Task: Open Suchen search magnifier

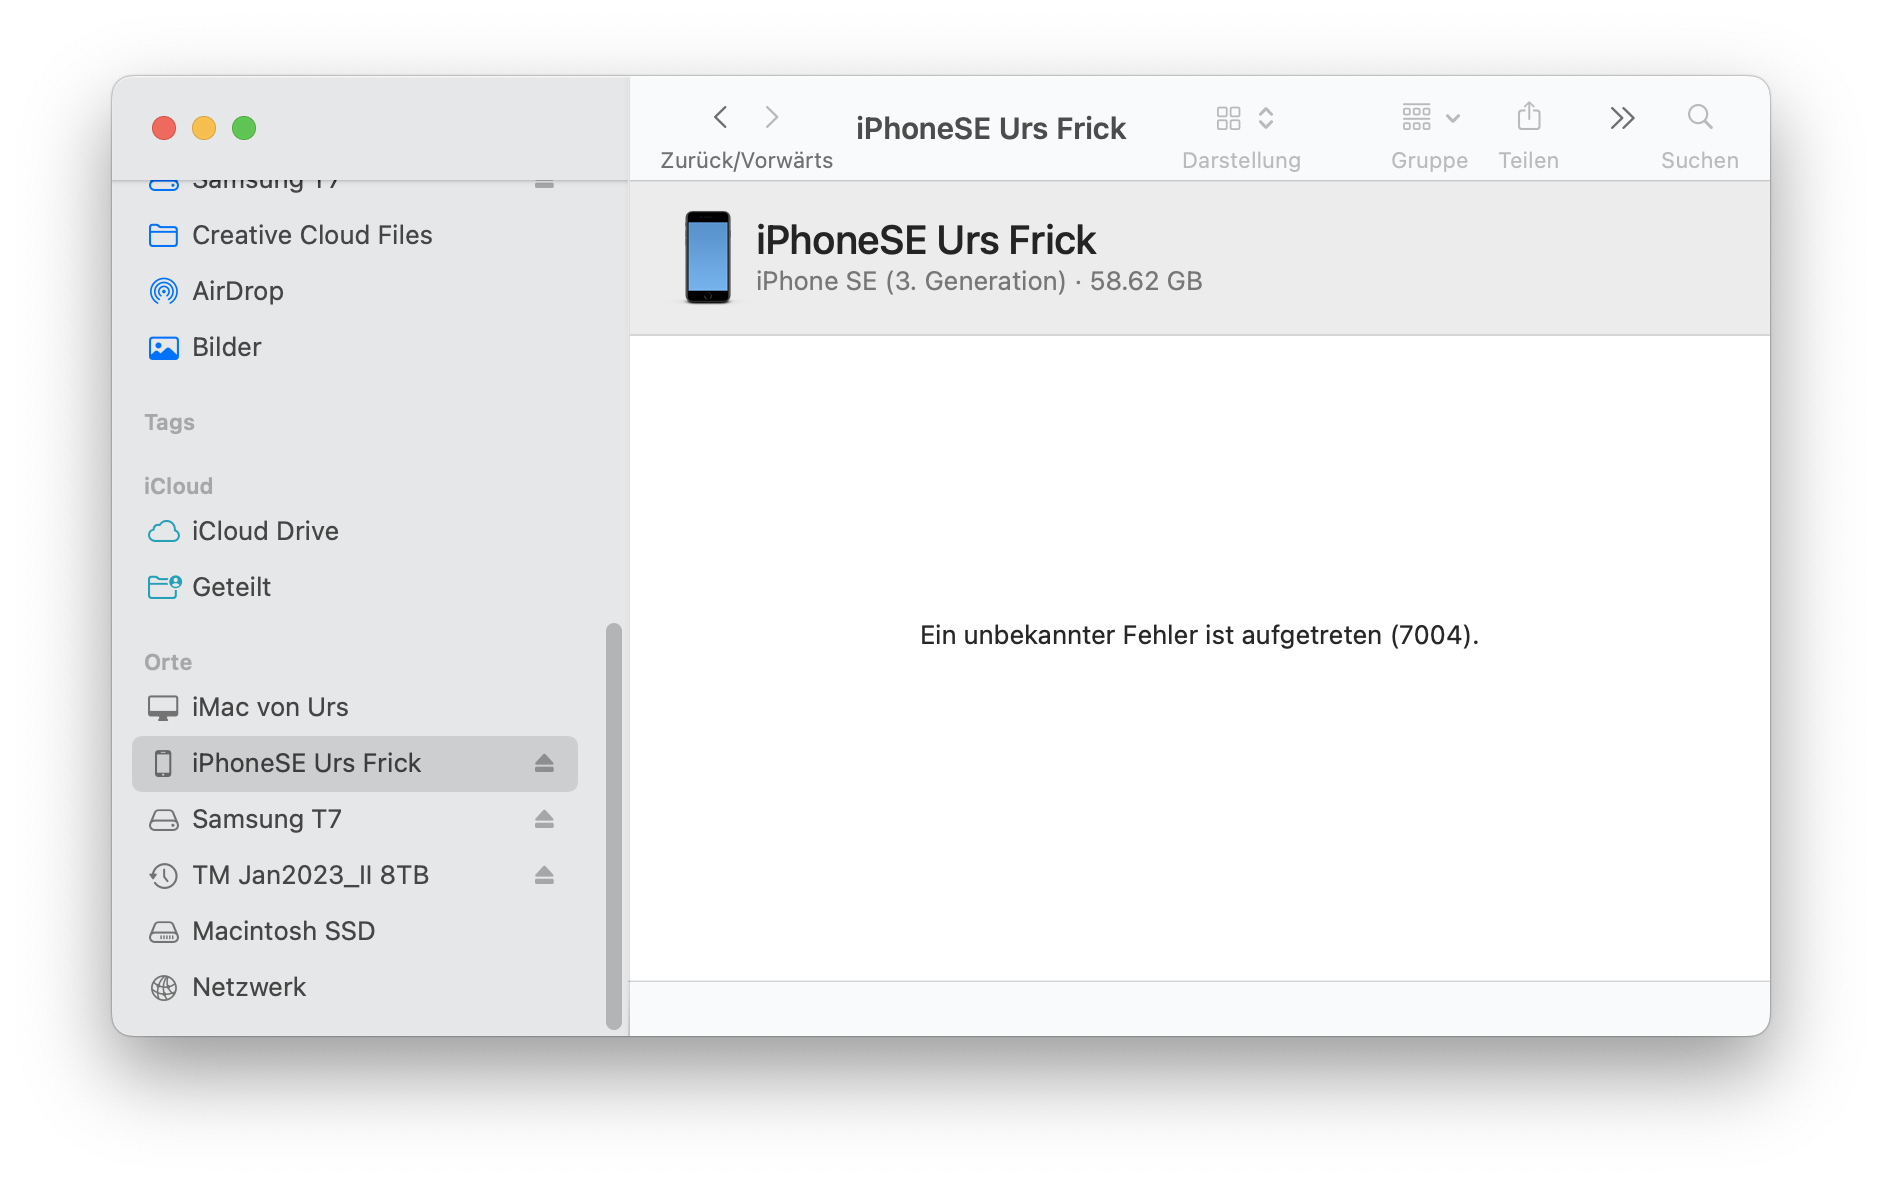Action: point(1700,117)
